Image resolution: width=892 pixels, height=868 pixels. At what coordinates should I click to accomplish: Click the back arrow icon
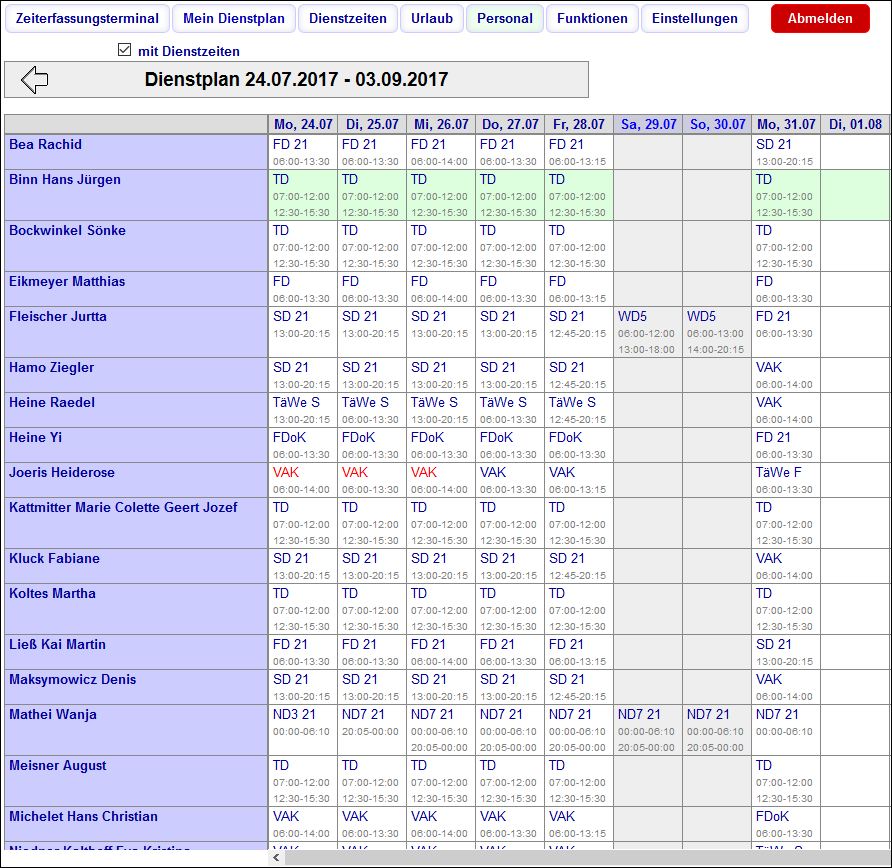(x=35, y=80)
